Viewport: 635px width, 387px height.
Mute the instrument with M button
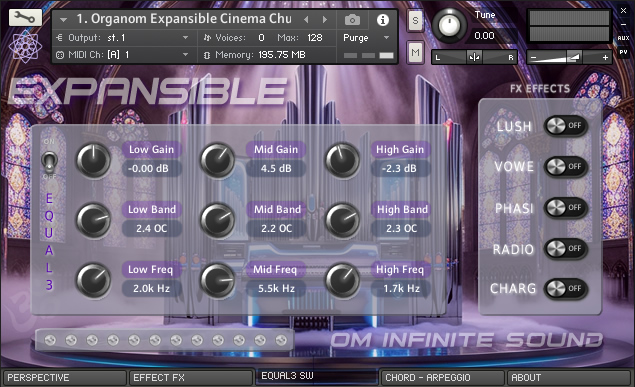pyautogui.click(x=415, y=52)
